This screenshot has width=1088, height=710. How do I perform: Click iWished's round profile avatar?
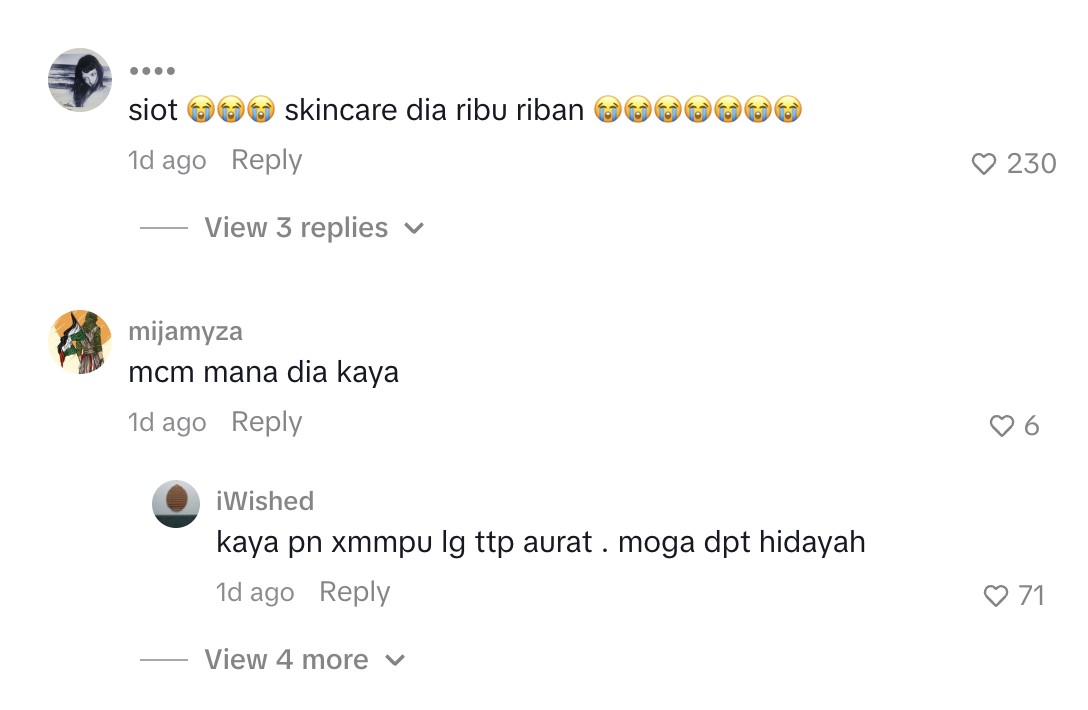click(x=176, y=504)
